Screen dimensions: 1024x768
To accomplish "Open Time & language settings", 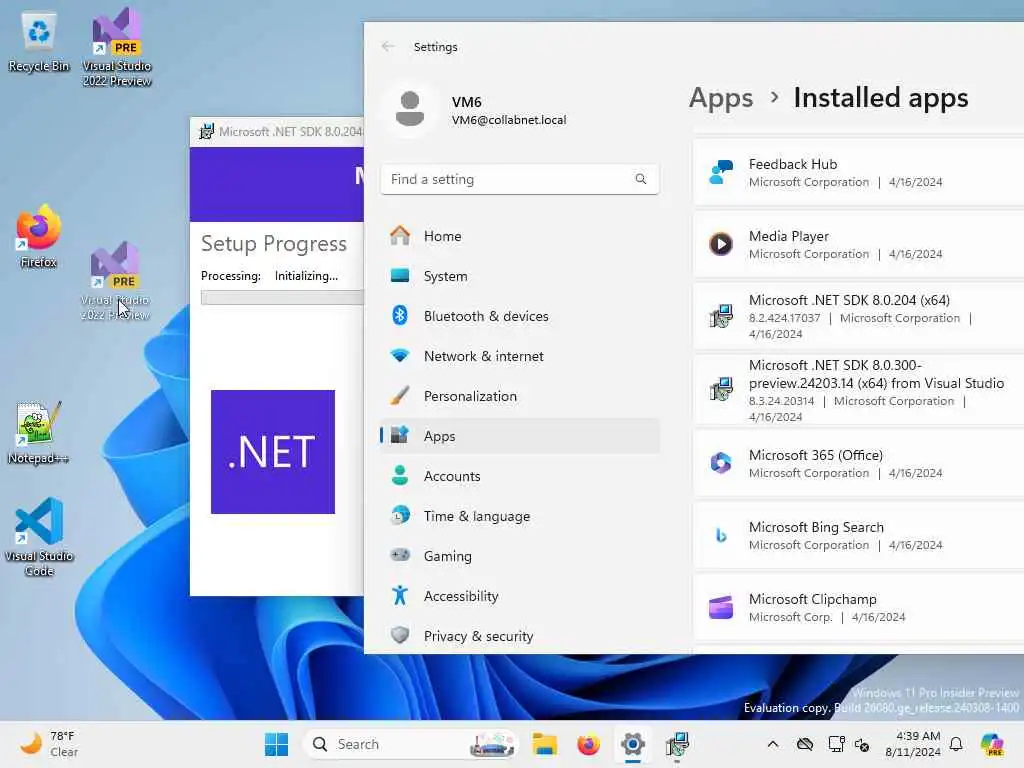I will coord(520,516).
